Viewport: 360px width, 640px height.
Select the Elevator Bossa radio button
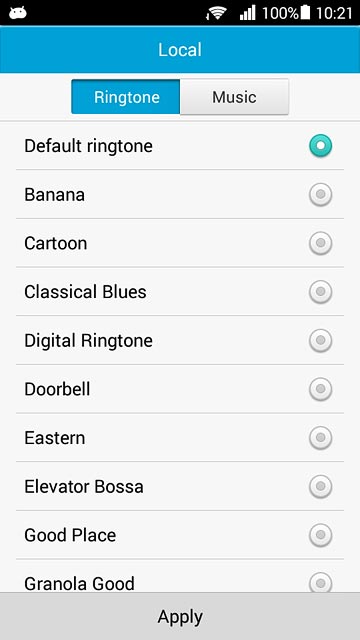[320, 487]
